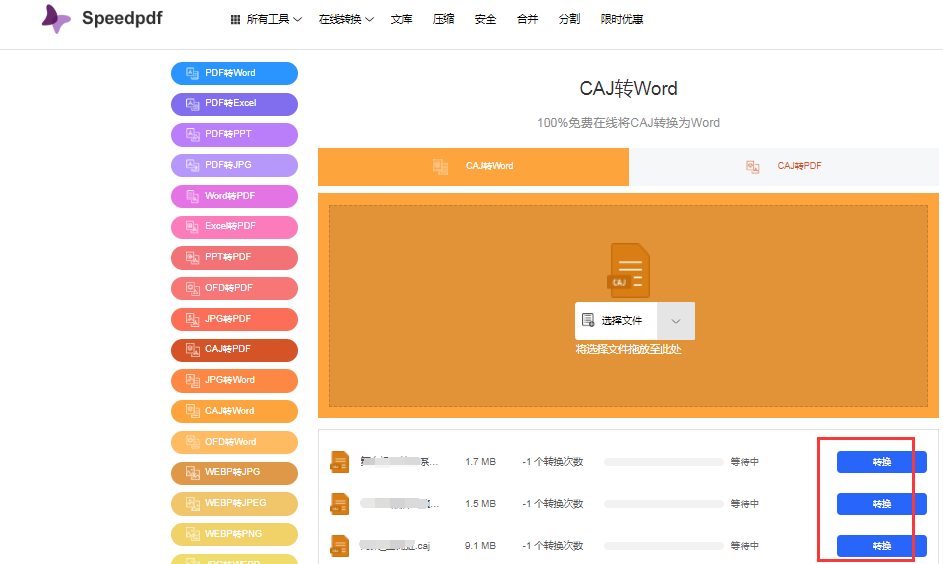Screen dimensions: 943x564
Task: Open the 分割 menu item
Action: tap(570, 19)
